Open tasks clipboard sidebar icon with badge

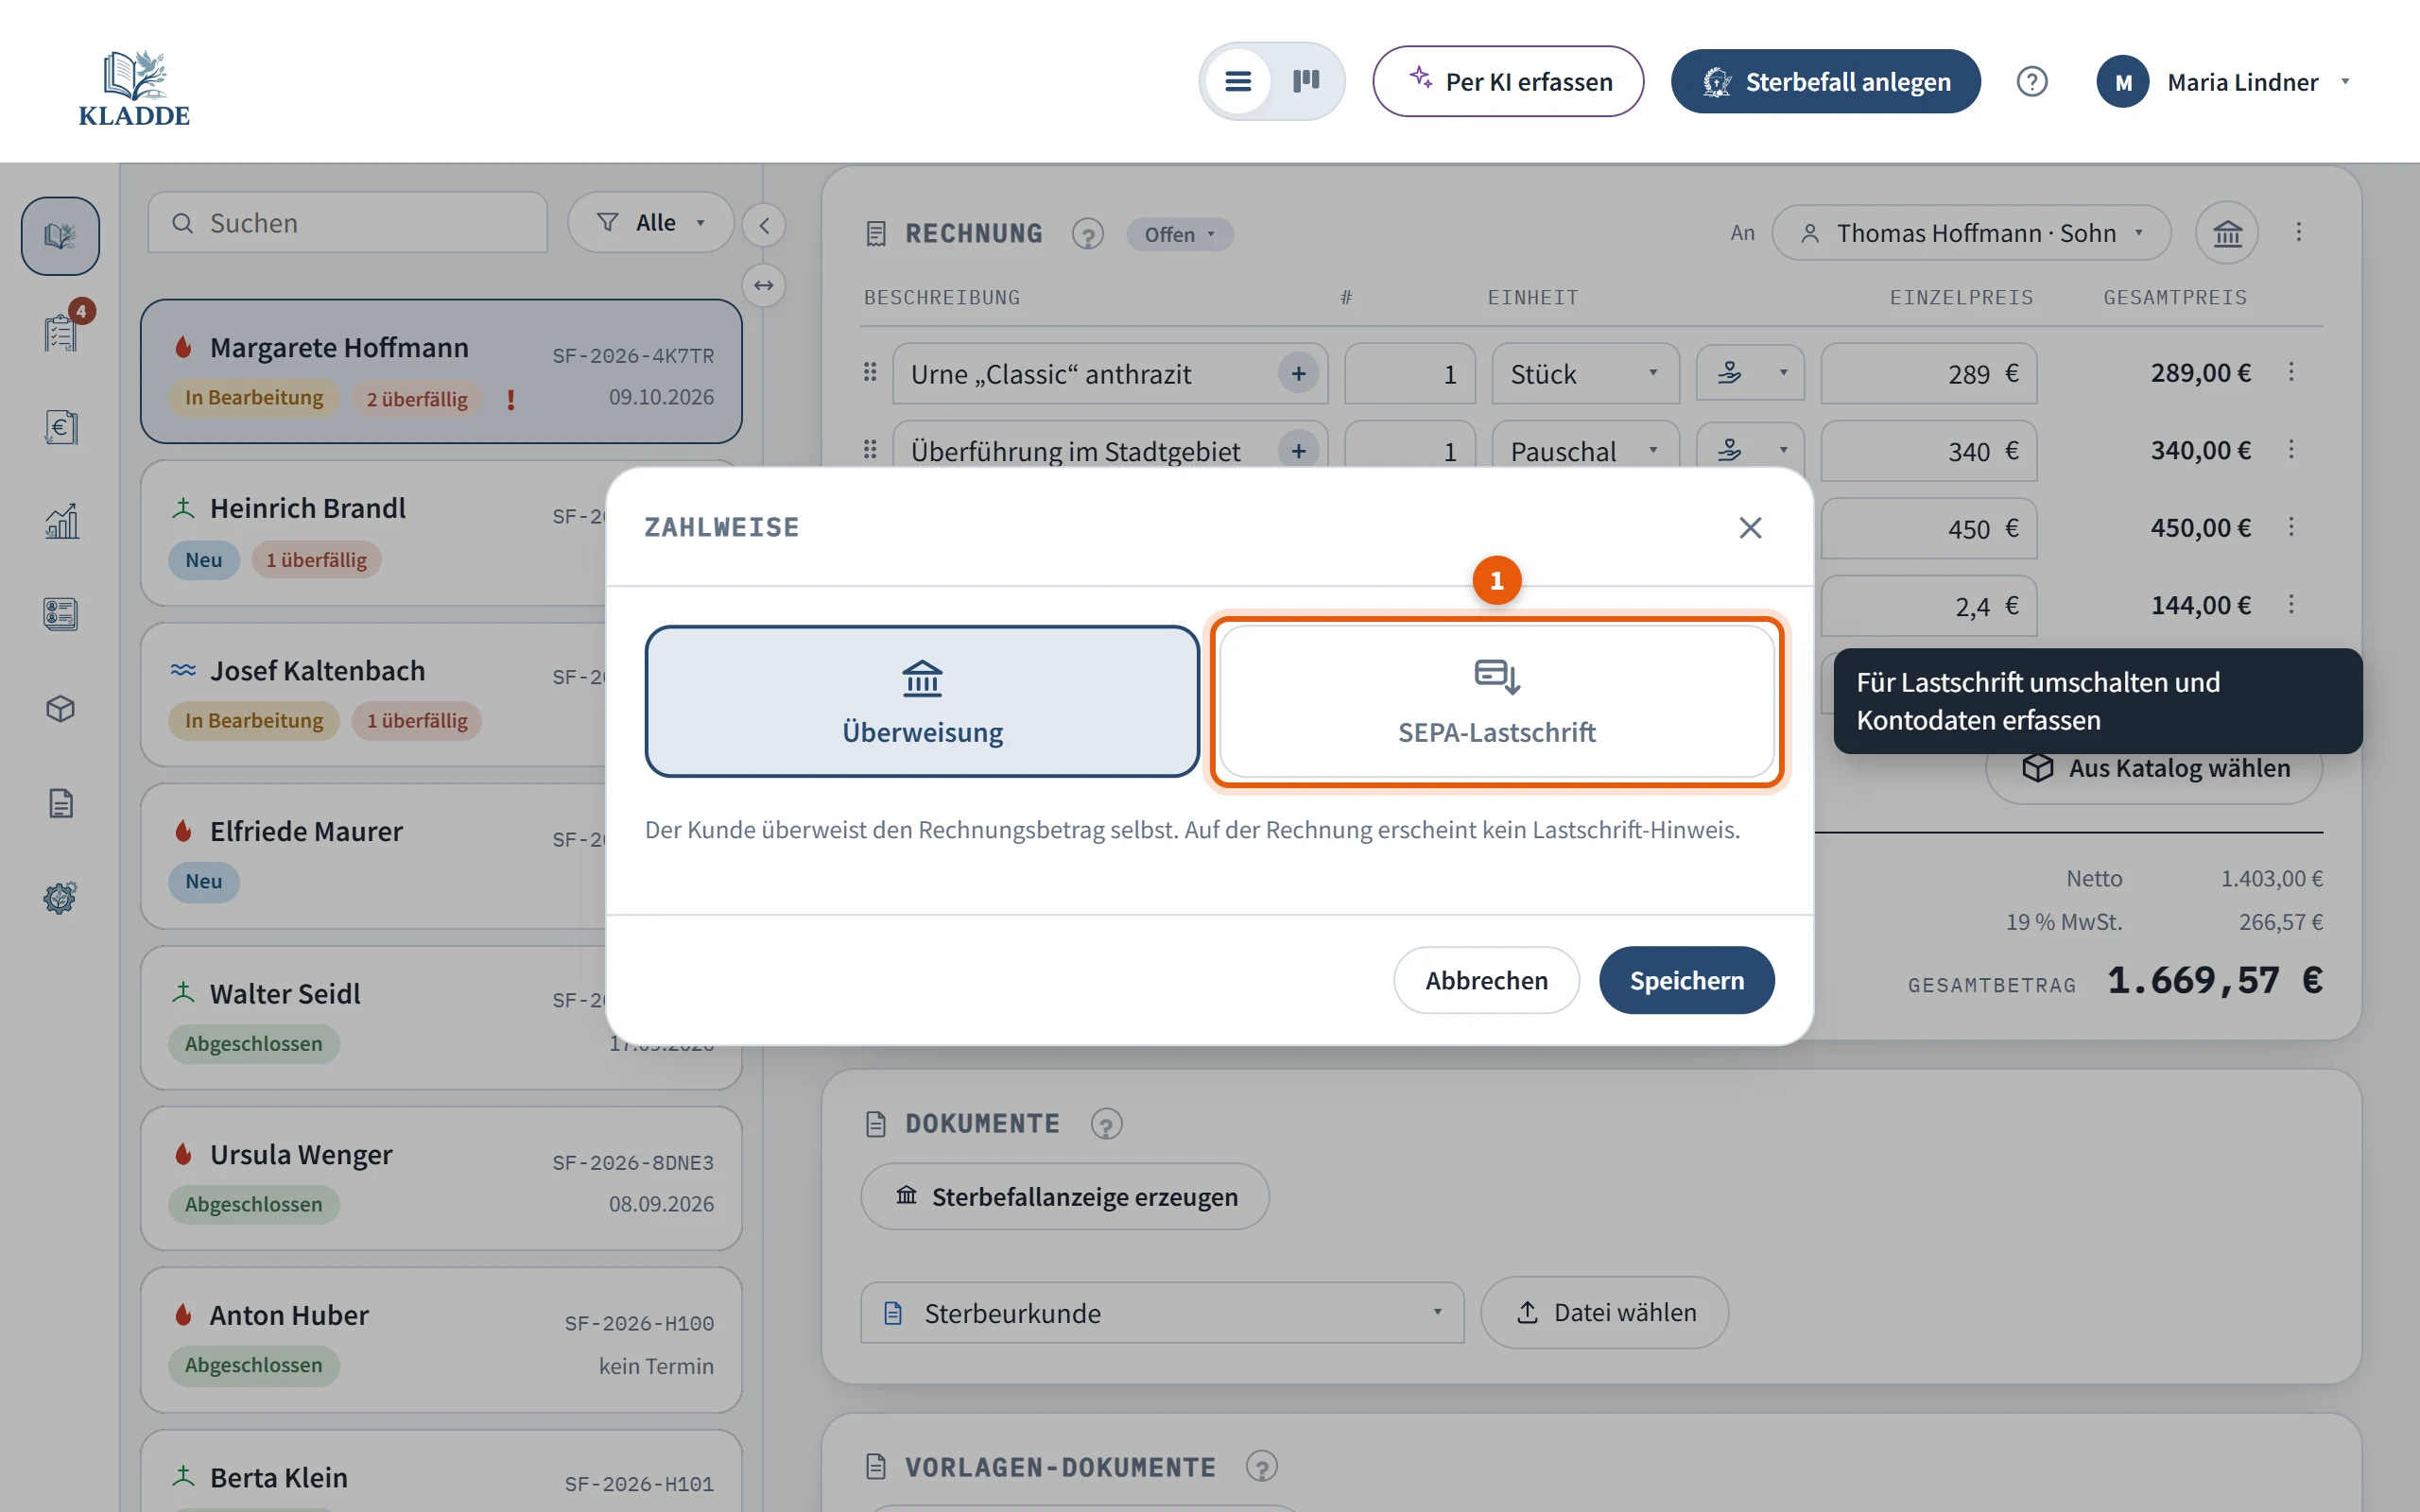pyautogui.click(x=60, y=331)
